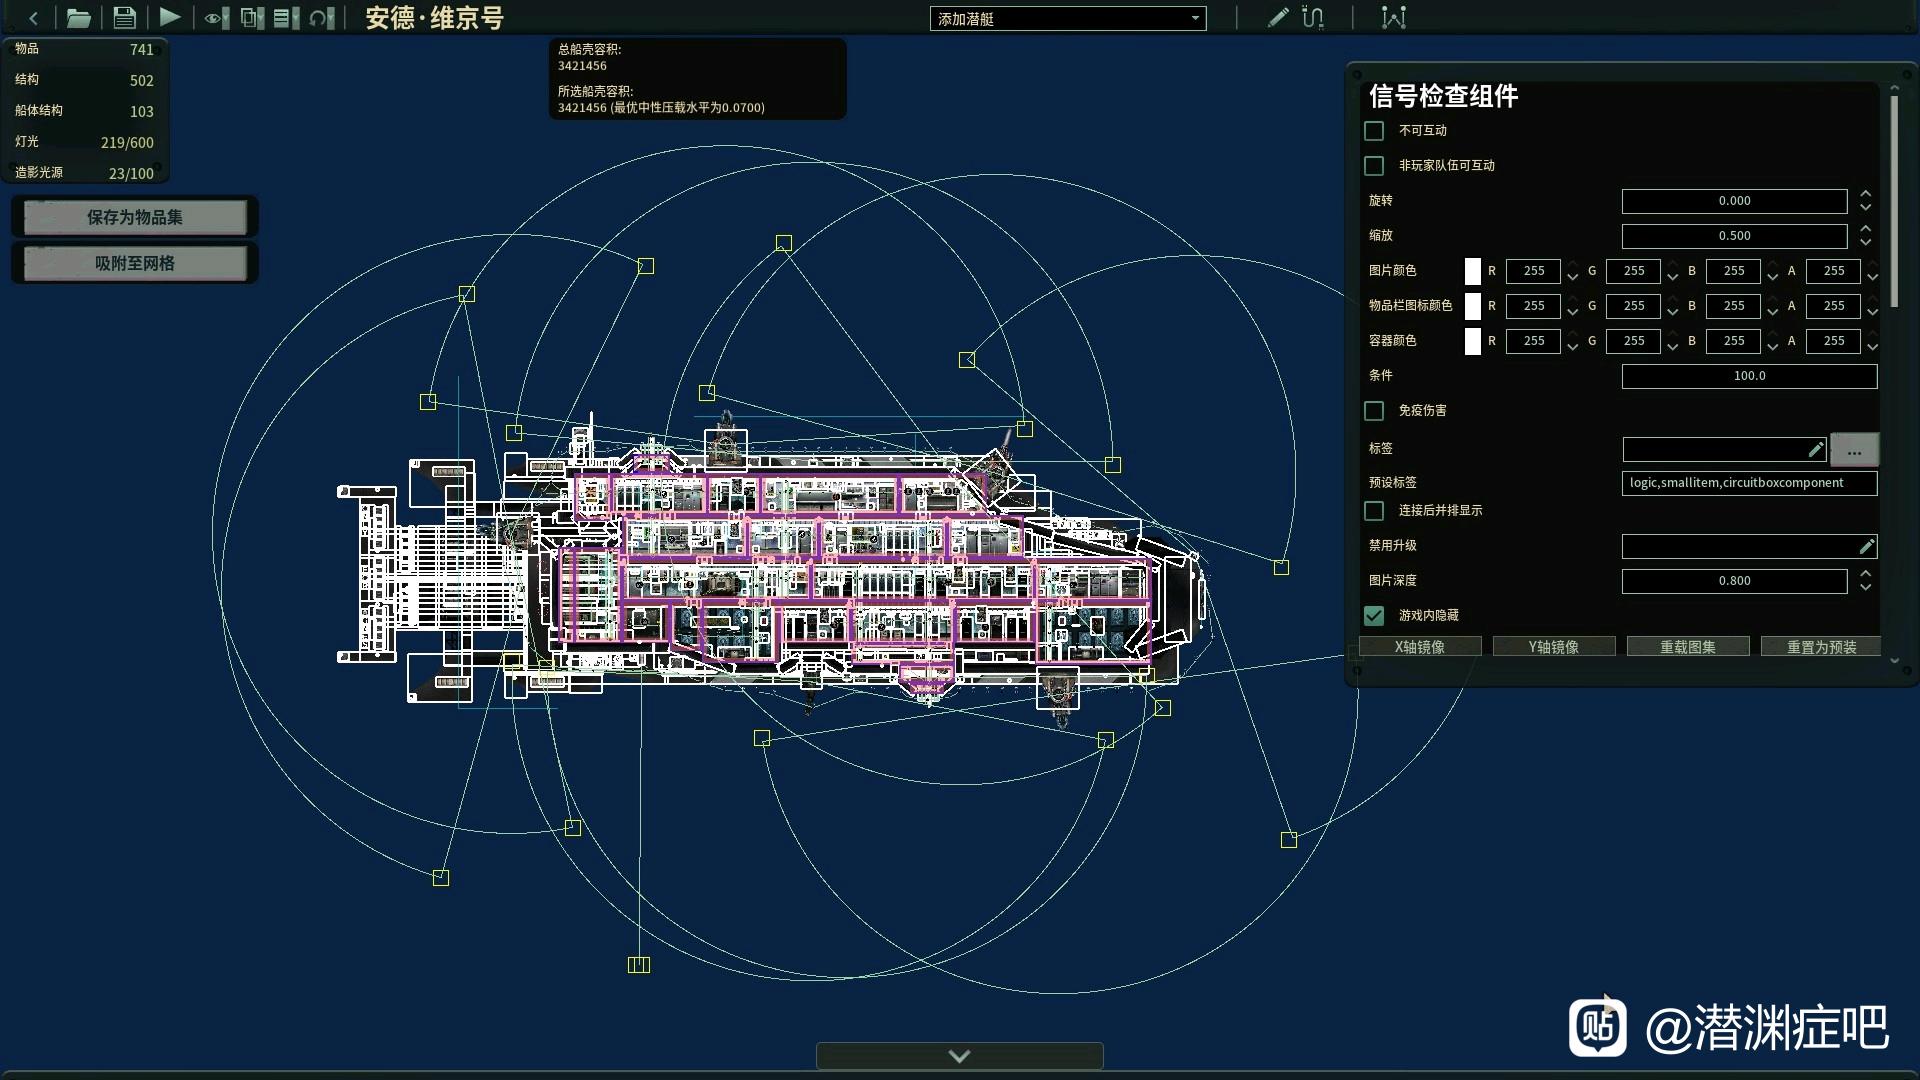The width and height of the screenshot is (1920, 1080).
Task: Increase 旋转 value with up arrow
Action: tap(1865, 194)
